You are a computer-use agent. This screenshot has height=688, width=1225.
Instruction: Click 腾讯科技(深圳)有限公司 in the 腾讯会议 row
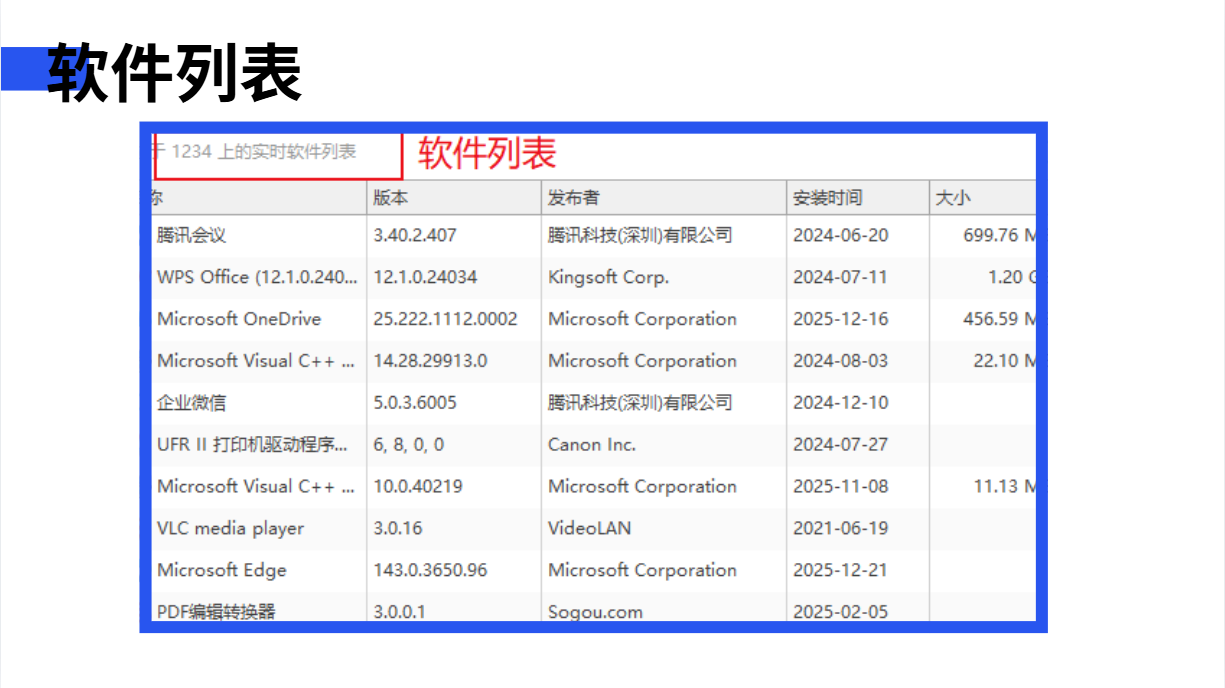pos(640,235)
